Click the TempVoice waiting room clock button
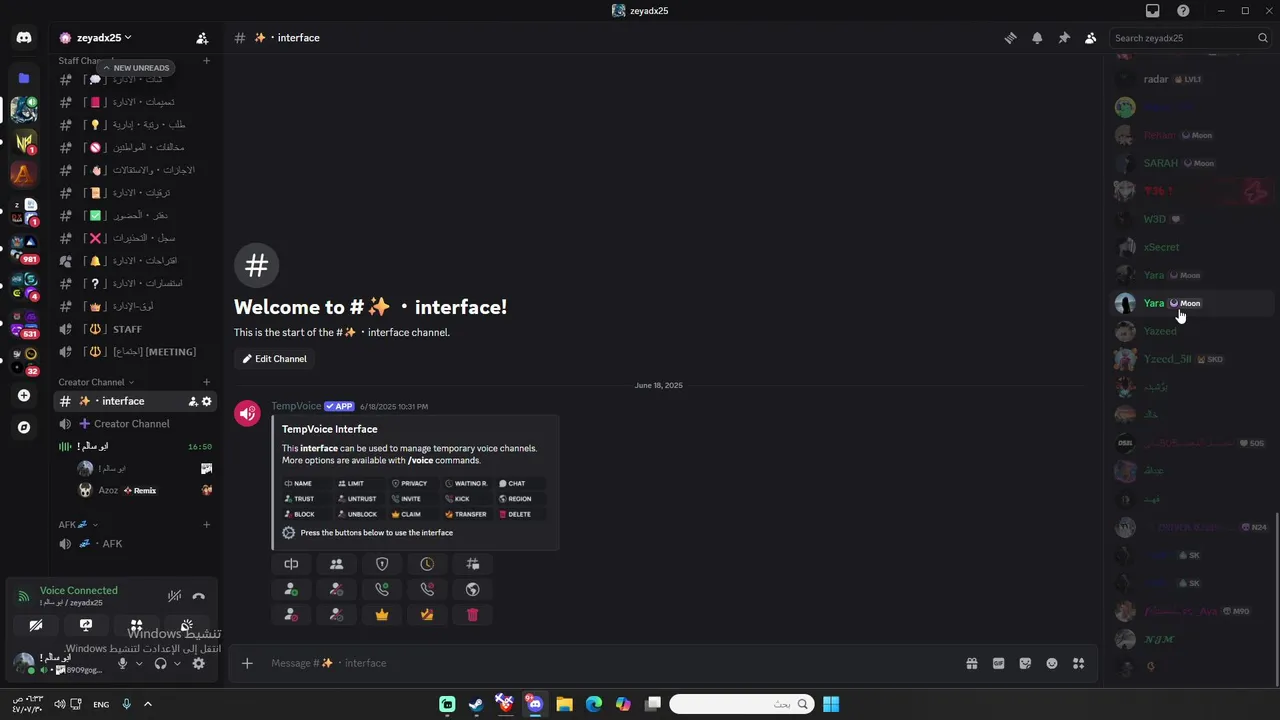1280x720 pixels. (x=427, y=564)
